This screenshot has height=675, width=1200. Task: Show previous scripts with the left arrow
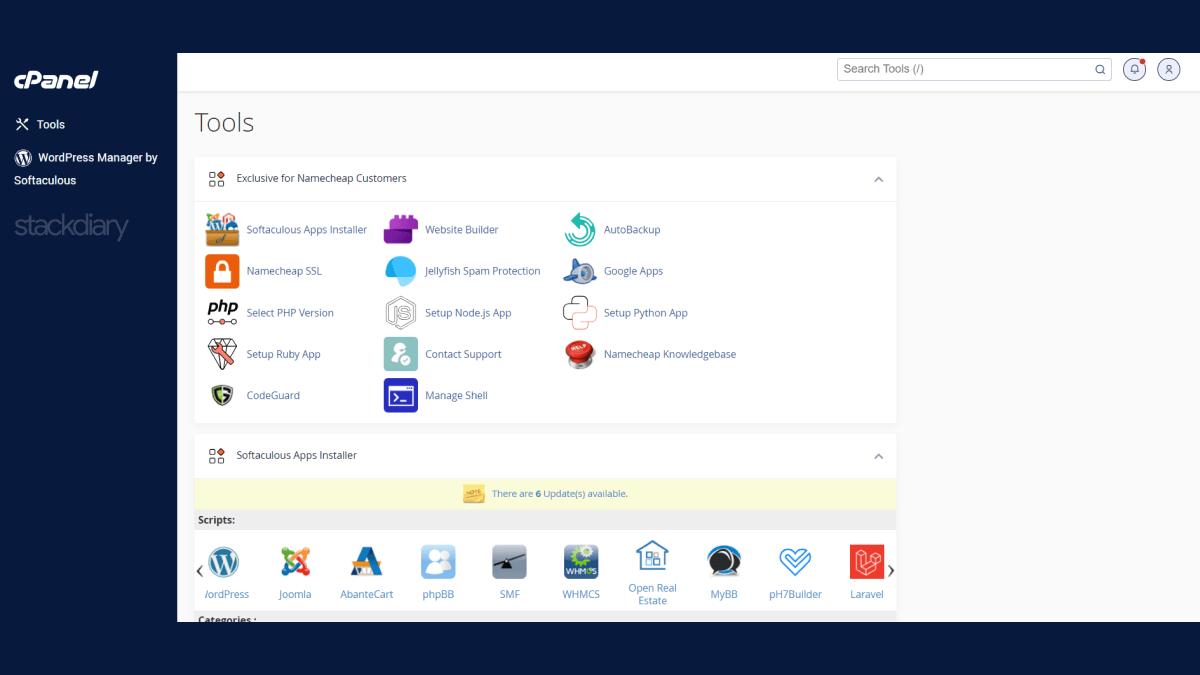(x=200, y=571)
